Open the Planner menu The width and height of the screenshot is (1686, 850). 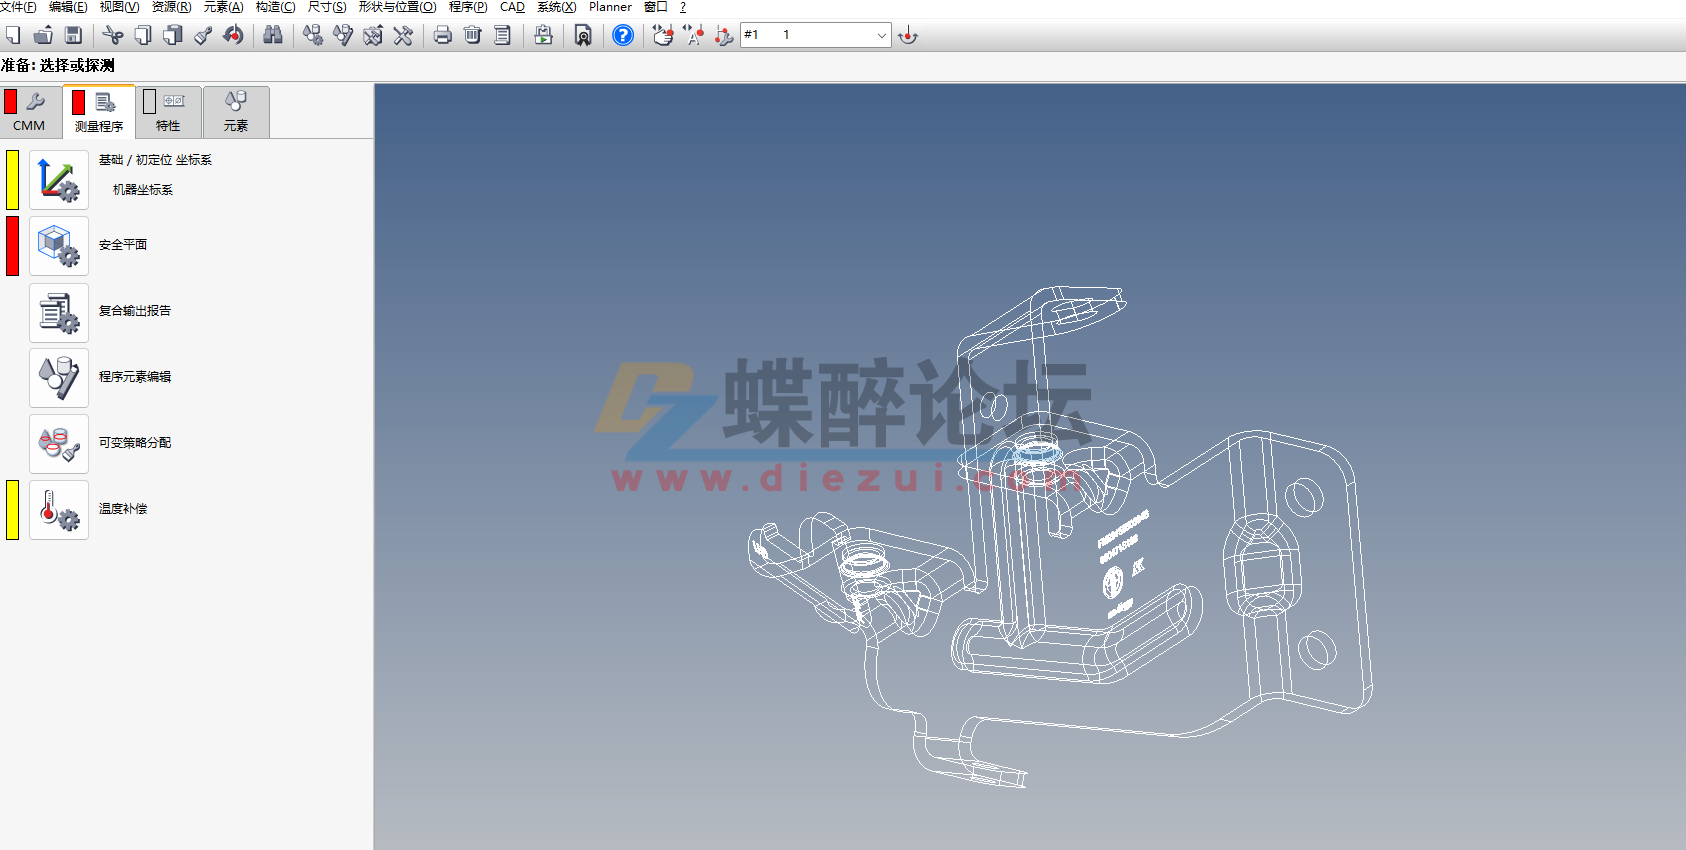(610, 7)
